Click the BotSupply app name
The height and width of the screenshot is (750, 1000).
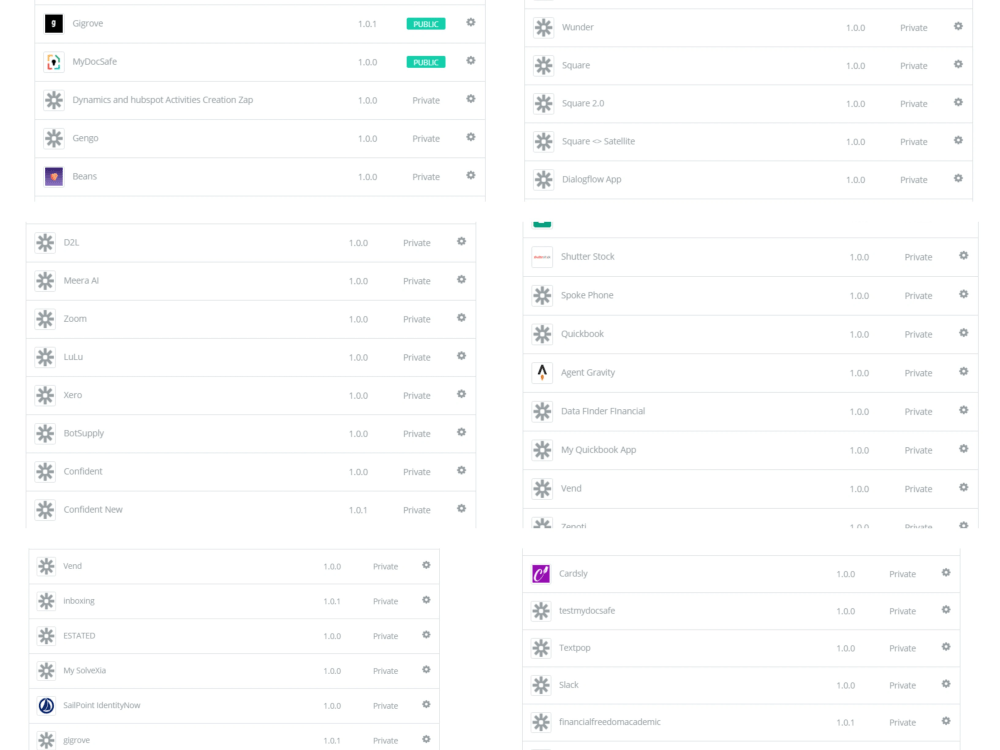pos(84,433)
